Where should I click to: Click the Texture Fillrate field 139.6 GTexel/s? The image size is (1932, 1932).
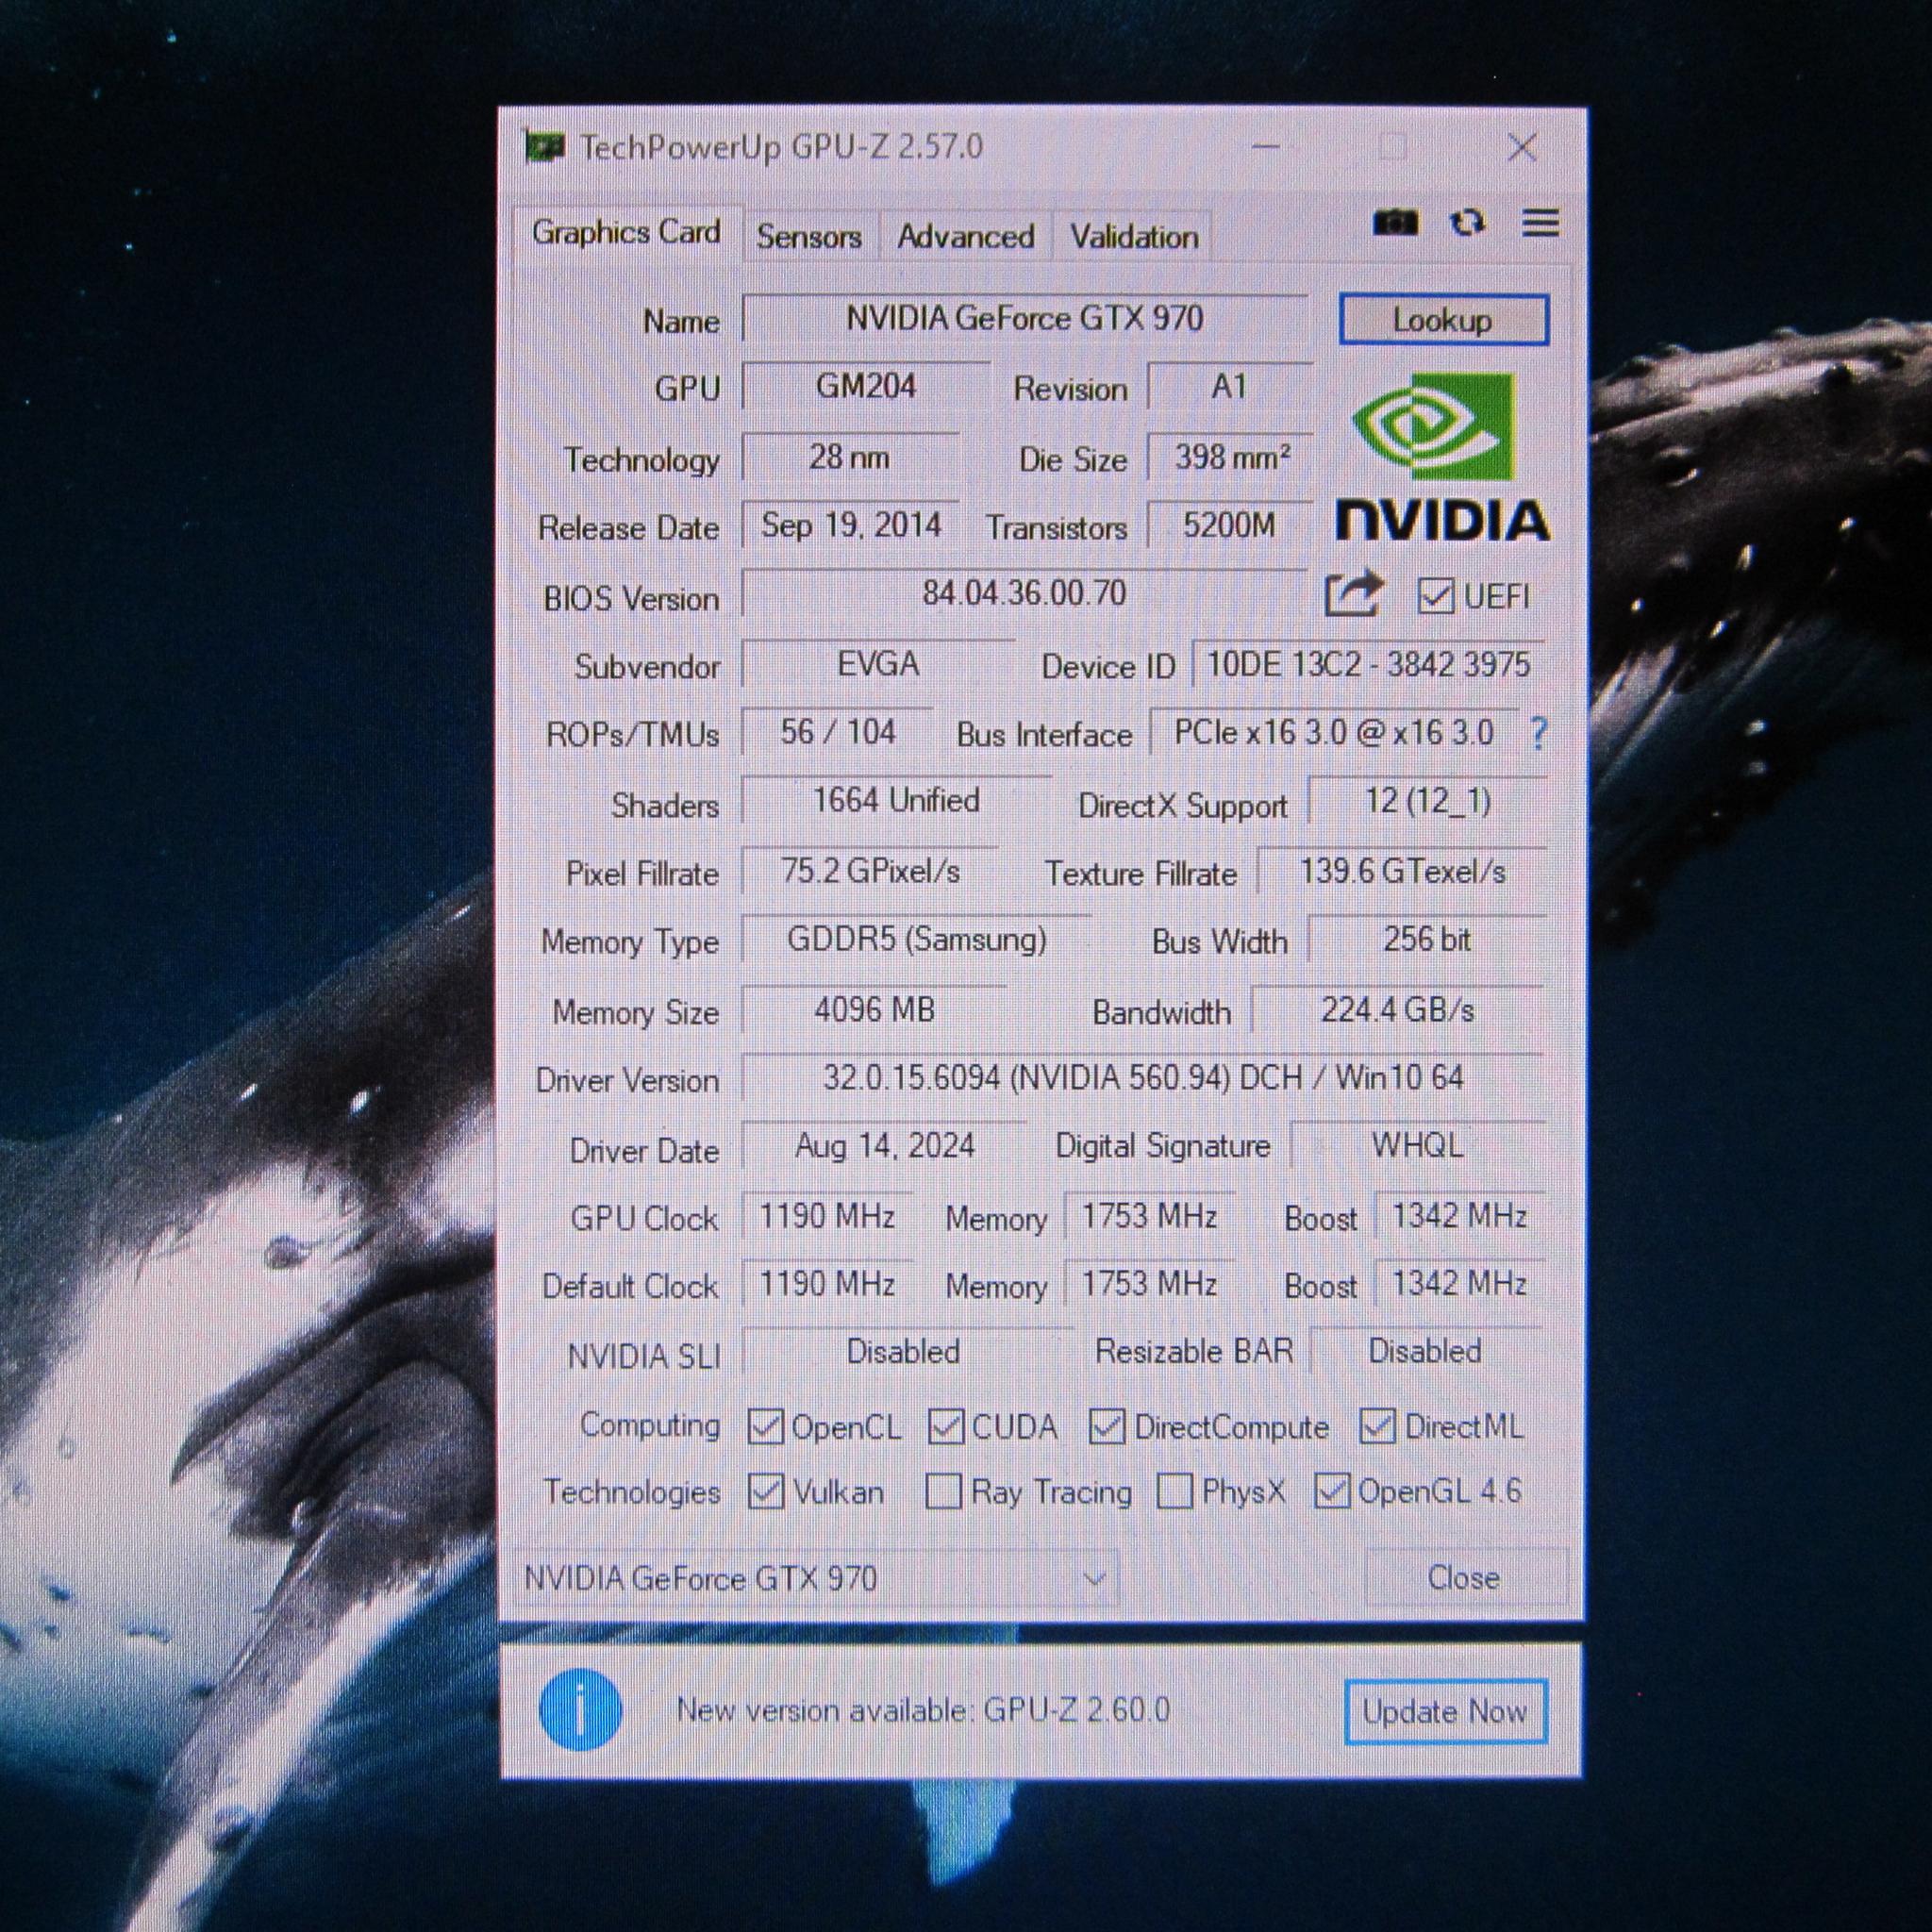(1402, 871)
